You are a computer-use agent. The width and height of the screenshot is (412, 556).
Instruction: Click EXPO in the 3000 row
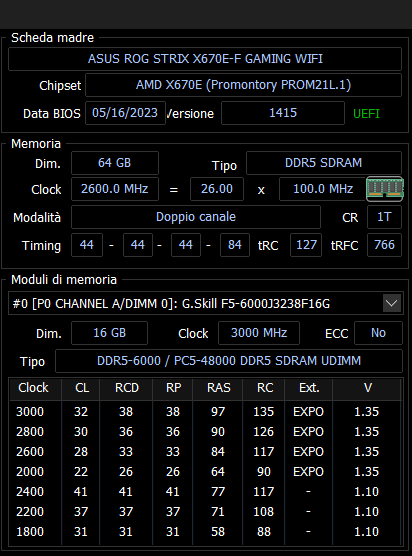tap(308, 412)
